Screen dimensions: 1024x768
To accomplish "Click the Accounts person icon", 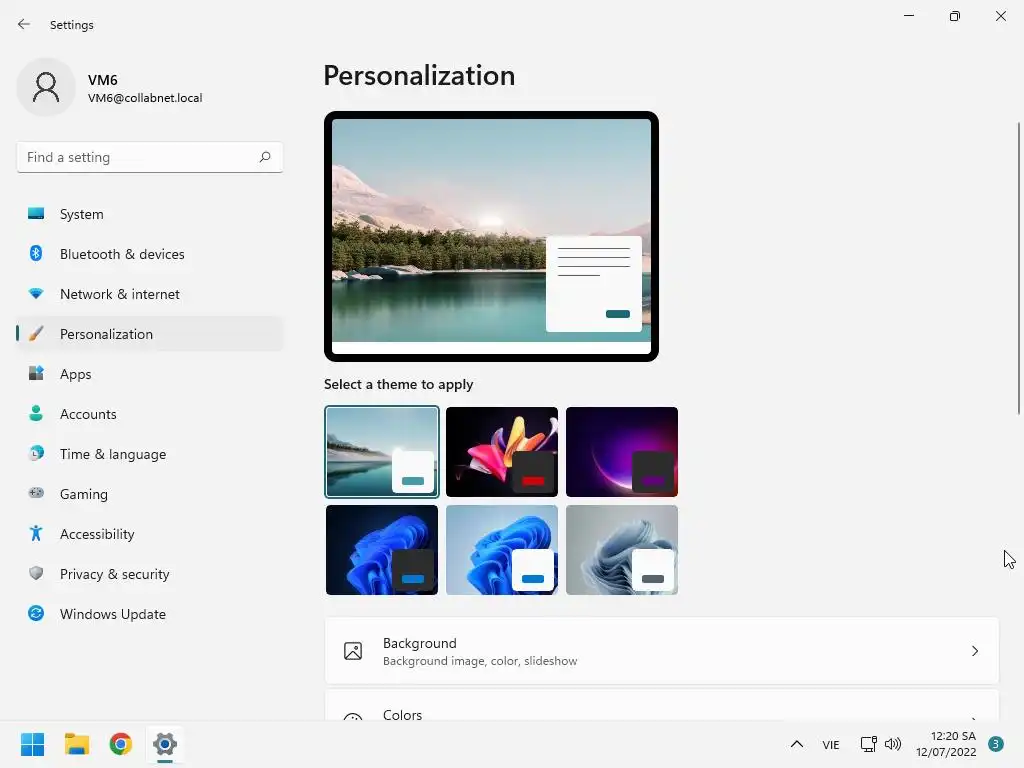I will tap(36, 413).
